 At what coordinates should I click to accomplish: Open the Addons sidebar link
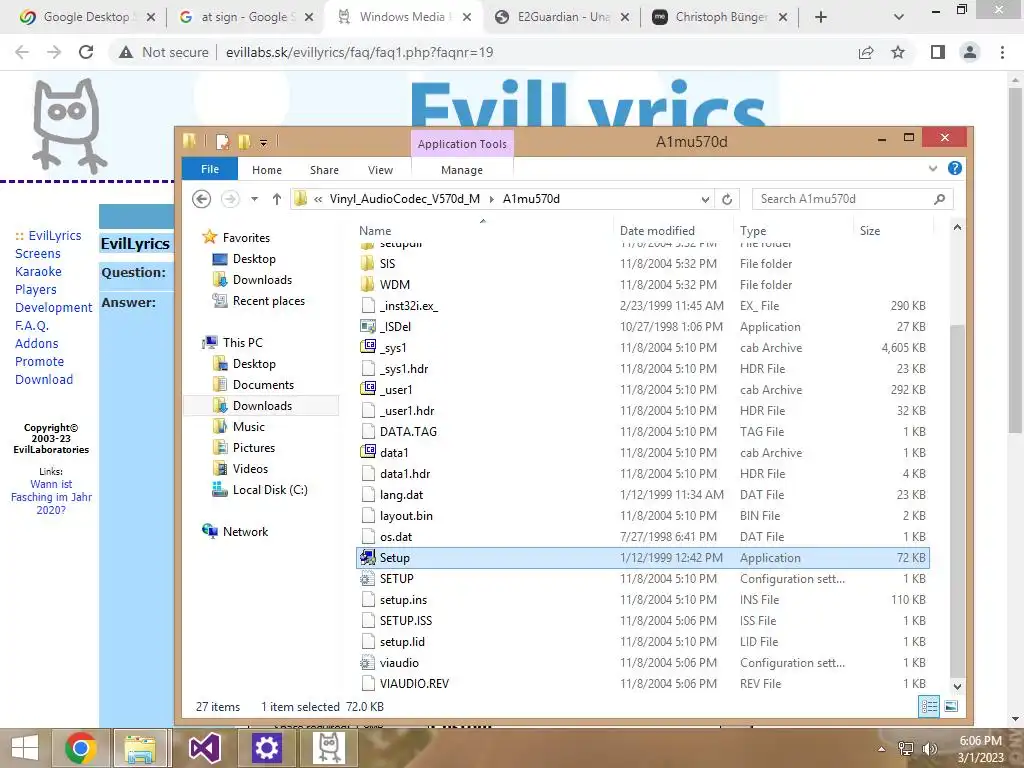(x=37, y=344)
